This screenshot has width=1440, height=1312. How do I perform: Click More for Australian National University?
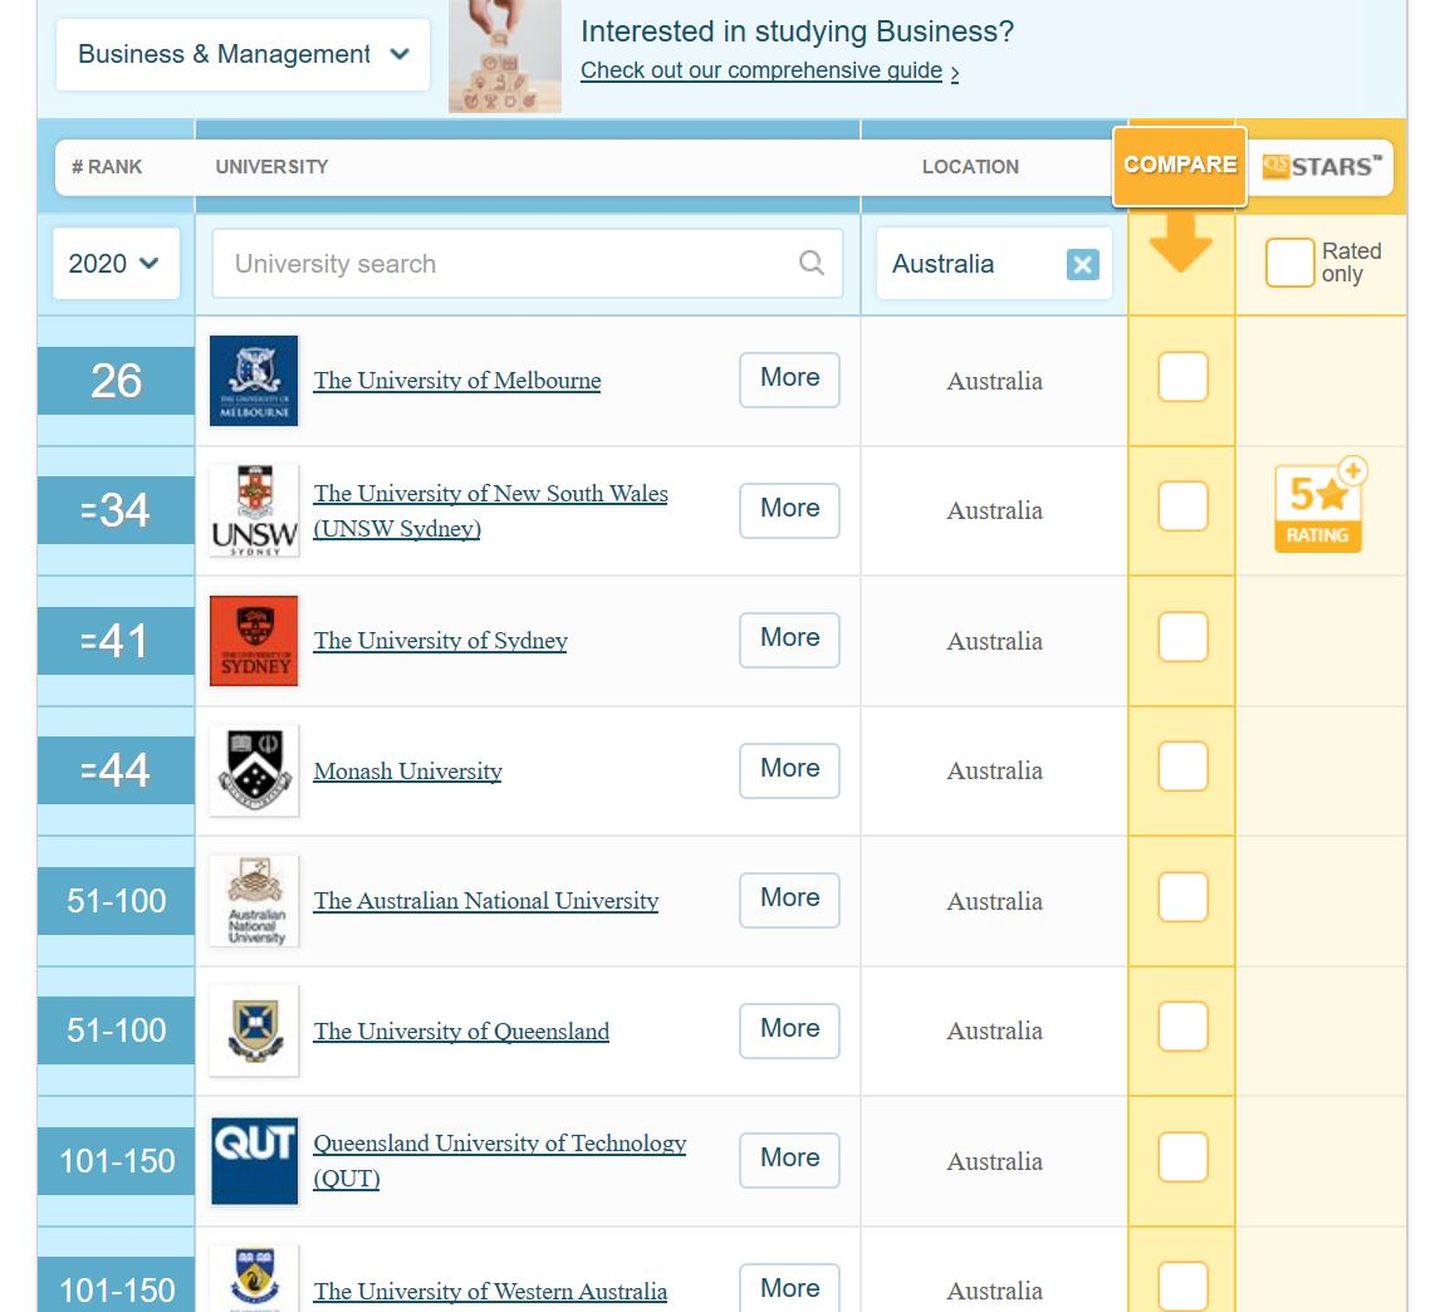[790, 900]
